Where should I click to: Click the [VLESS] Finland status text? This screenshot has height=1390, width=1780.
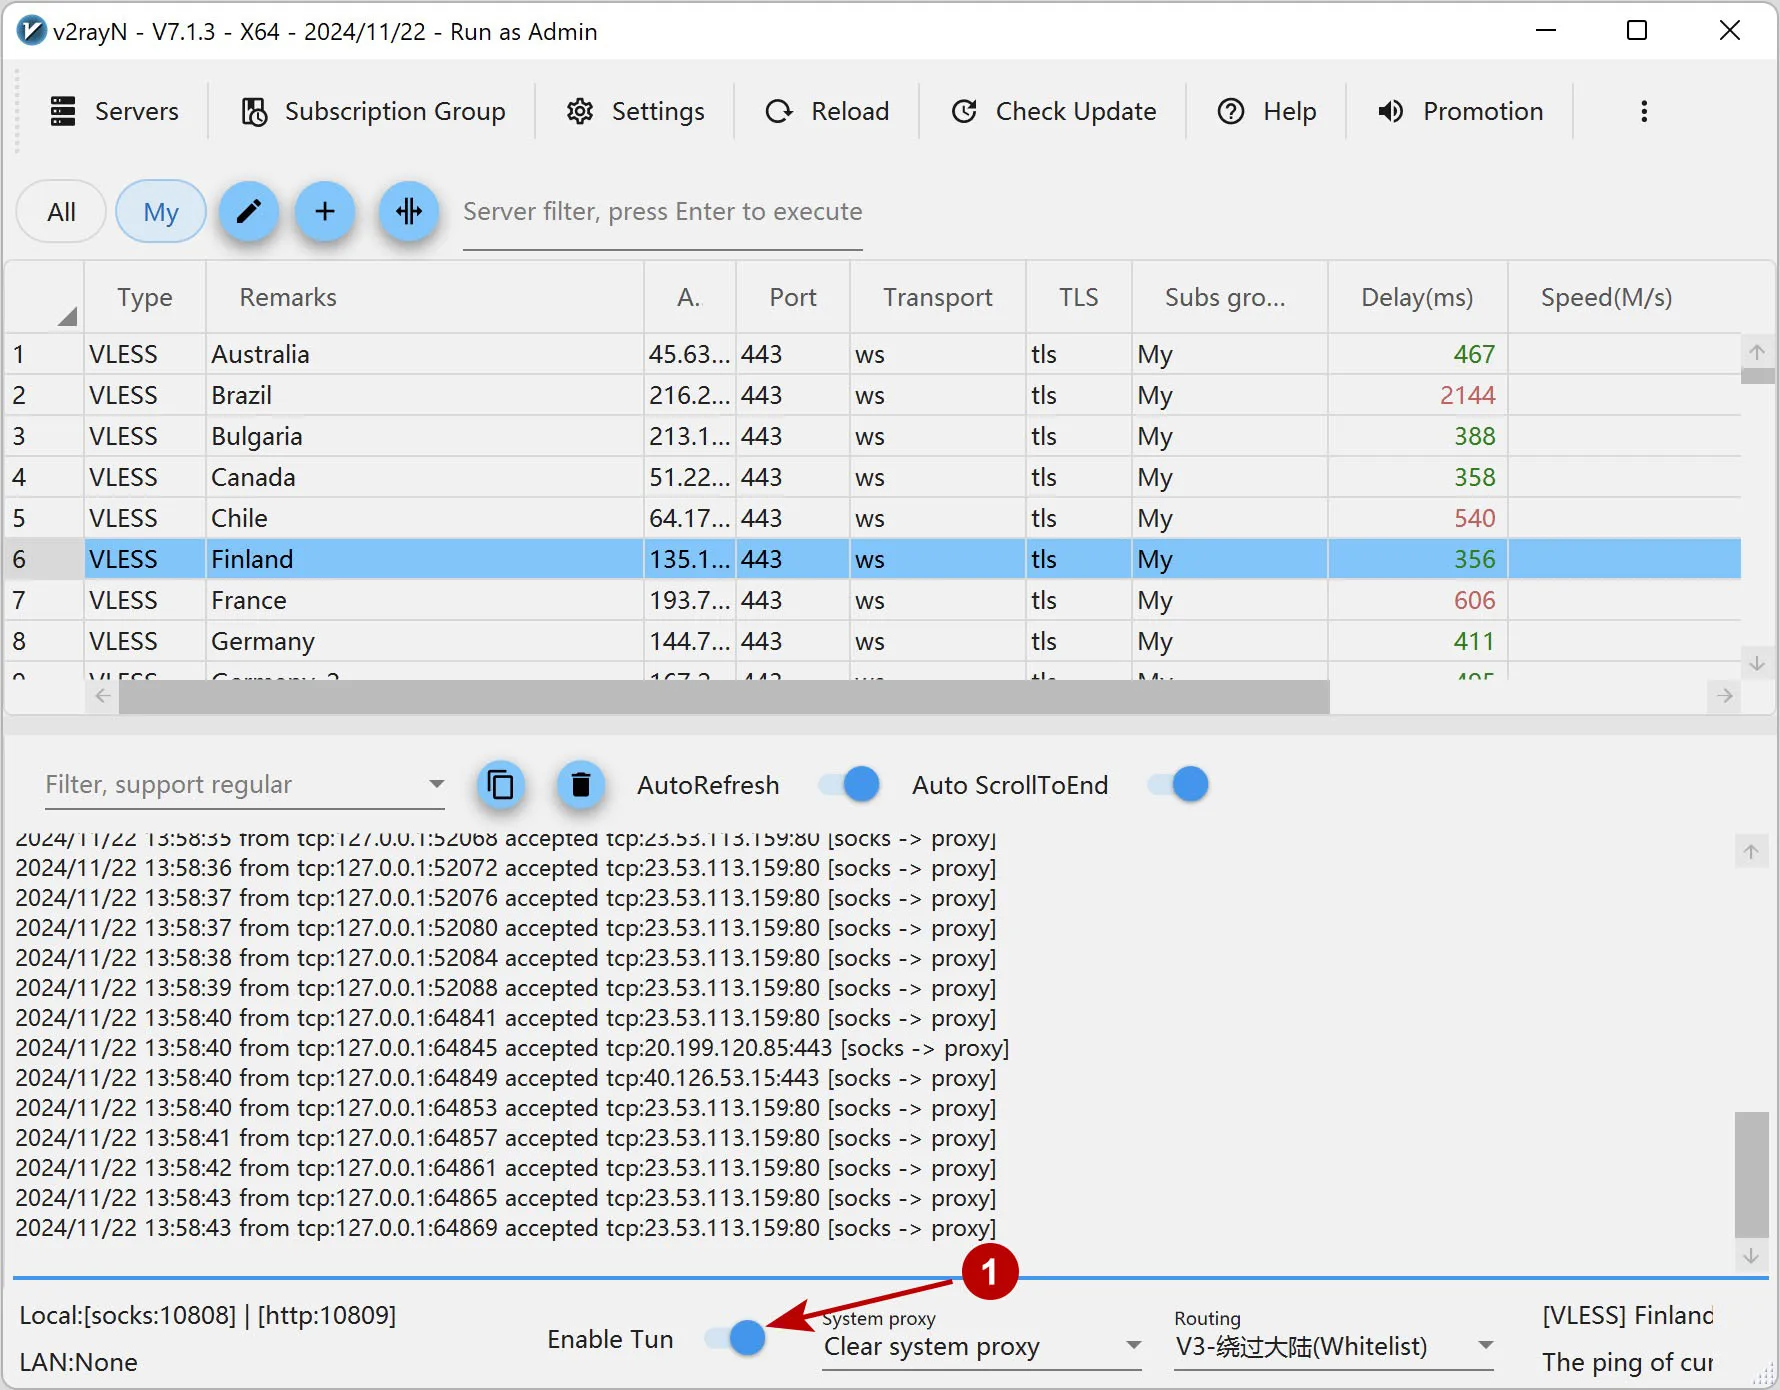coord(1628,1315)
